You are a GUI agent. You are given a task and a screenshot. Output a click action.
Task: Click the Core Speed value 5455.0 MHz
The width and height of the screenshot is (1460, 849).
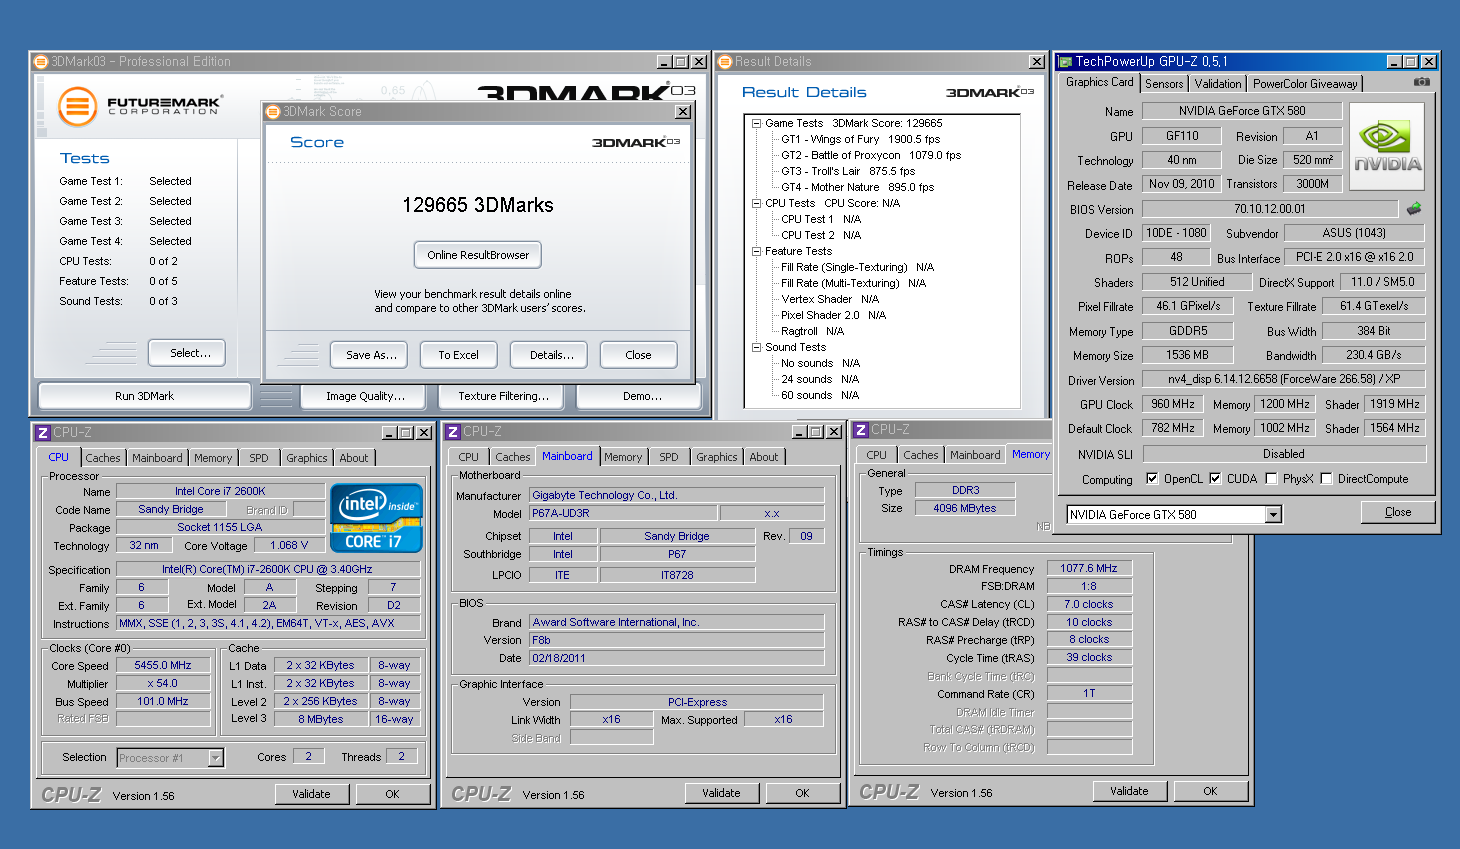[x=163, y=666]
